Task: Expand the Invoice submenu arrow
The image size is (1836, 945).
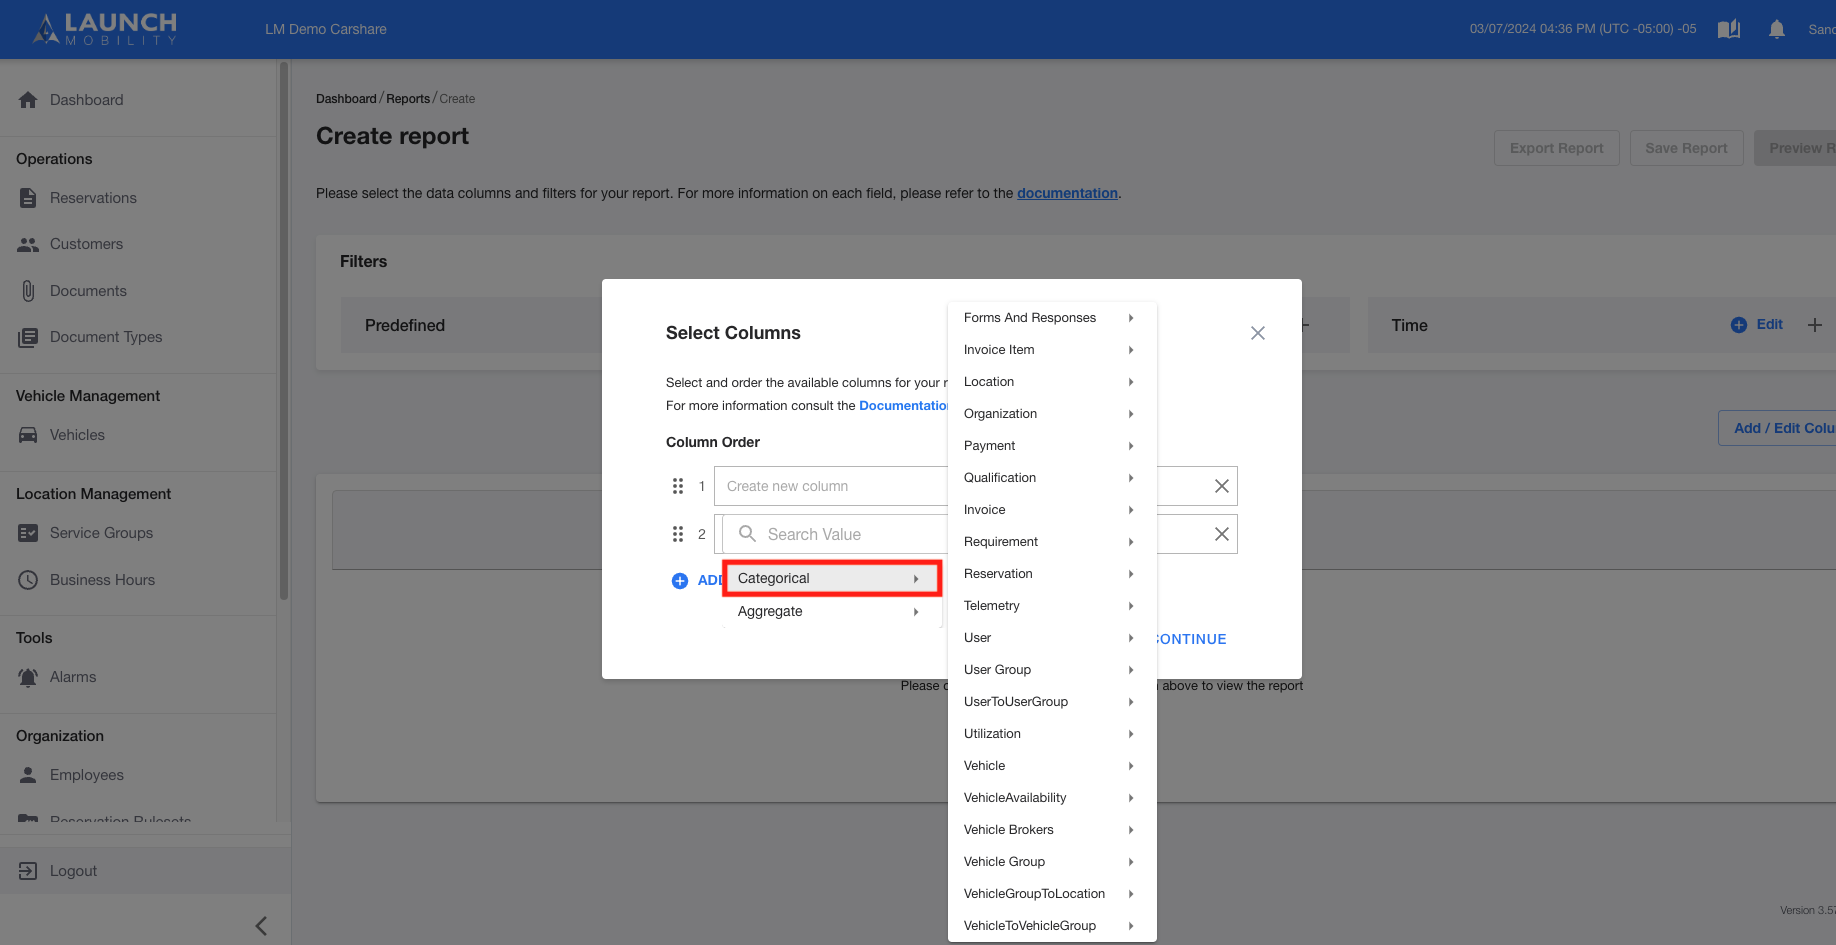Action: (1131, 510)
